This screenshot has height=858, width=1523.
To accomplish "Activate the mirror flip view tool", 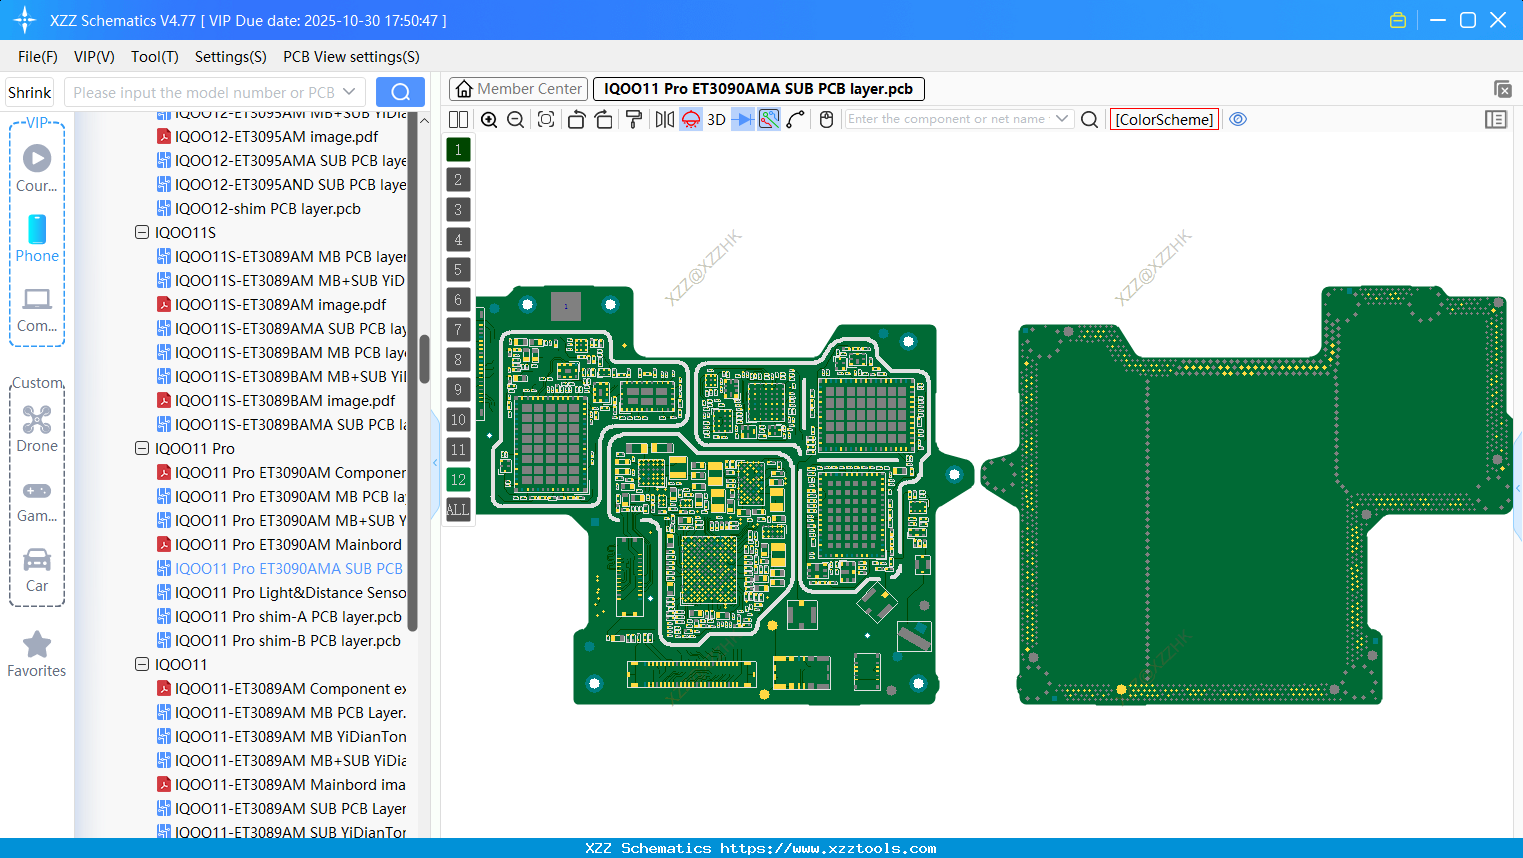I will (x=665, y=119).
